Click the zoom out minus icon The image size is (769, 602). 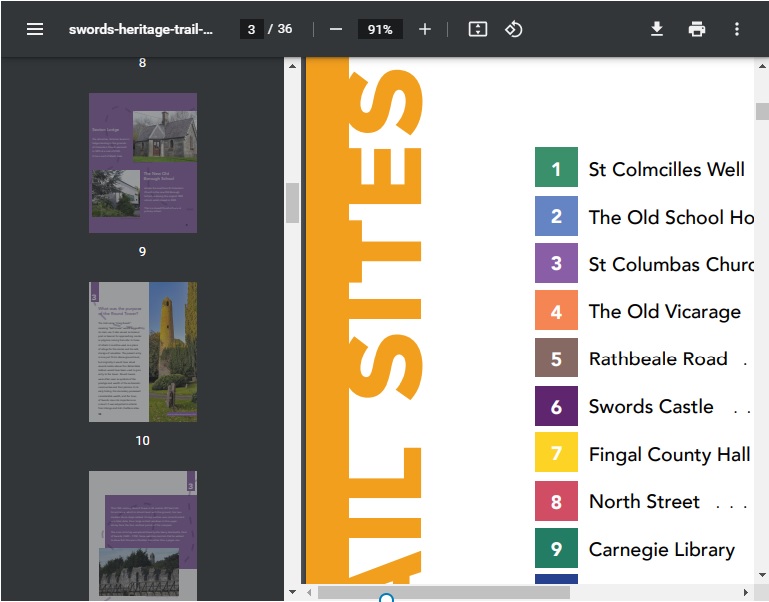(336, 29)
